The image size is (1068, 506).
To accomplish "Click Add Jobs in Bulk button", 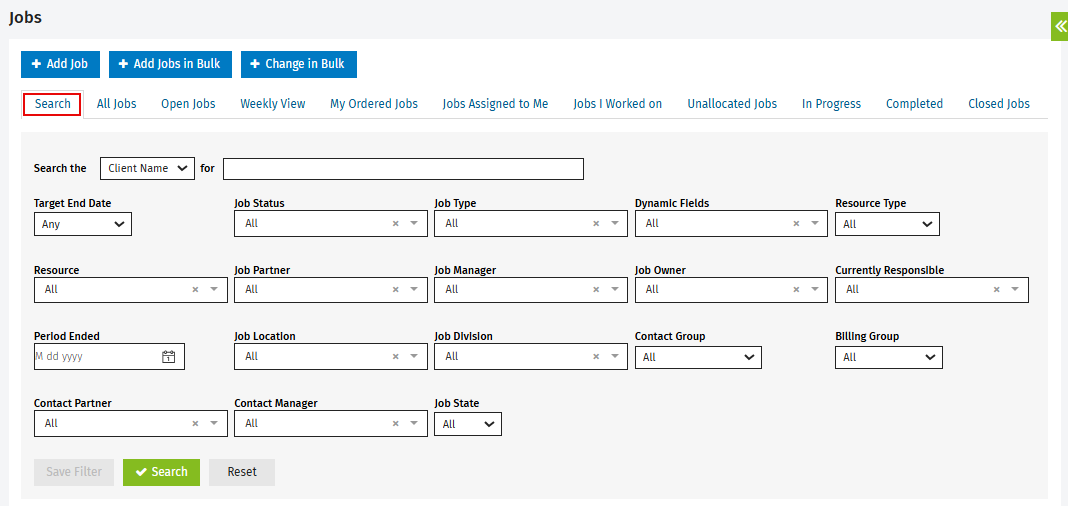I will coord(170,64).
